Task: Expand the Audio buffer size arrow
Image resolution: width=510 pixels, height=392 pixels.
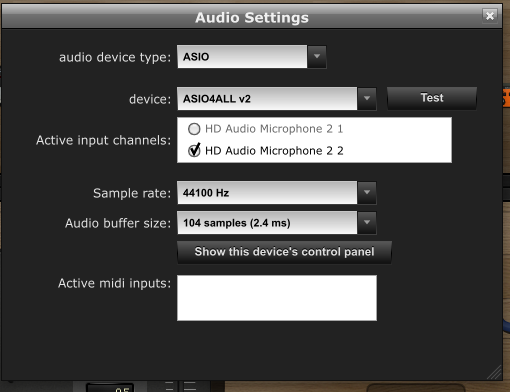Action: point(367,223)
